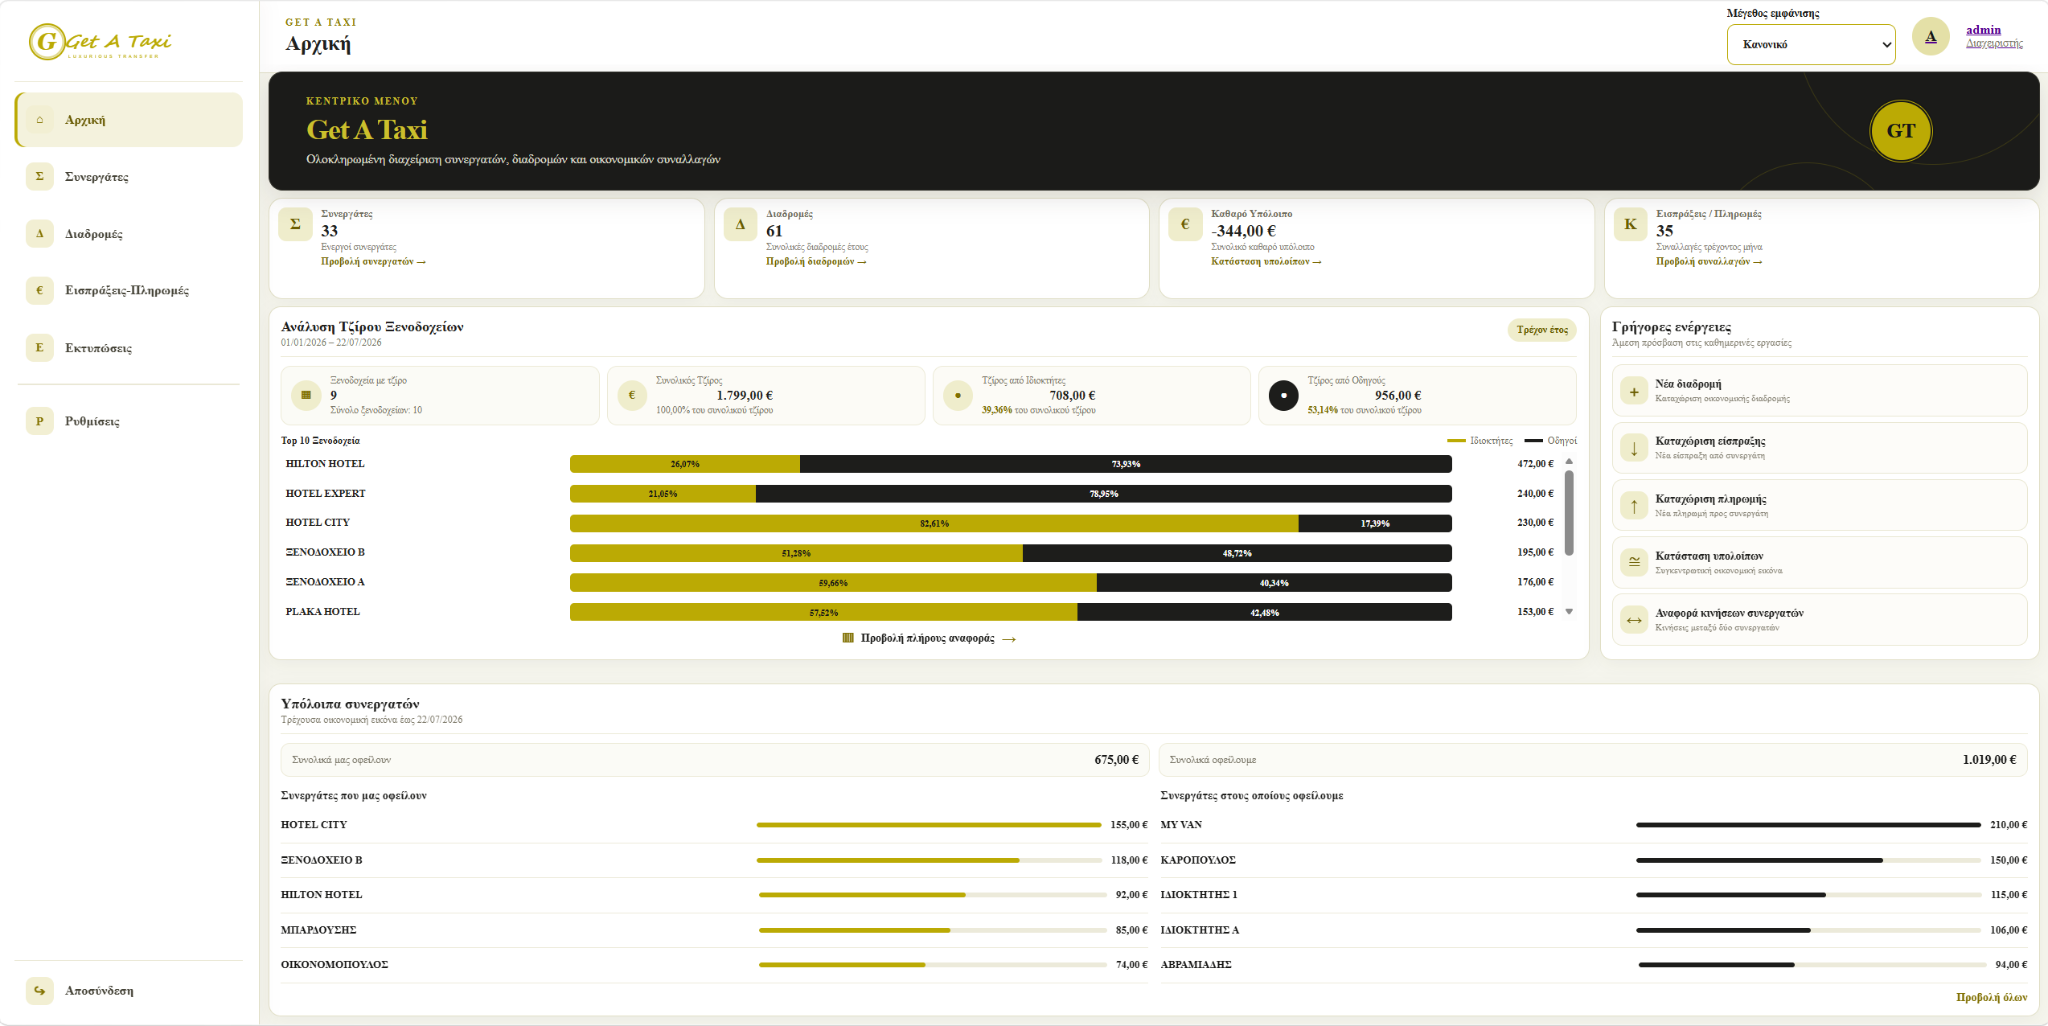Screen dimensions: 2048x1026
Task: Open Ρυθμίσεις in the sidebar
Action: (x=129, y=421)
